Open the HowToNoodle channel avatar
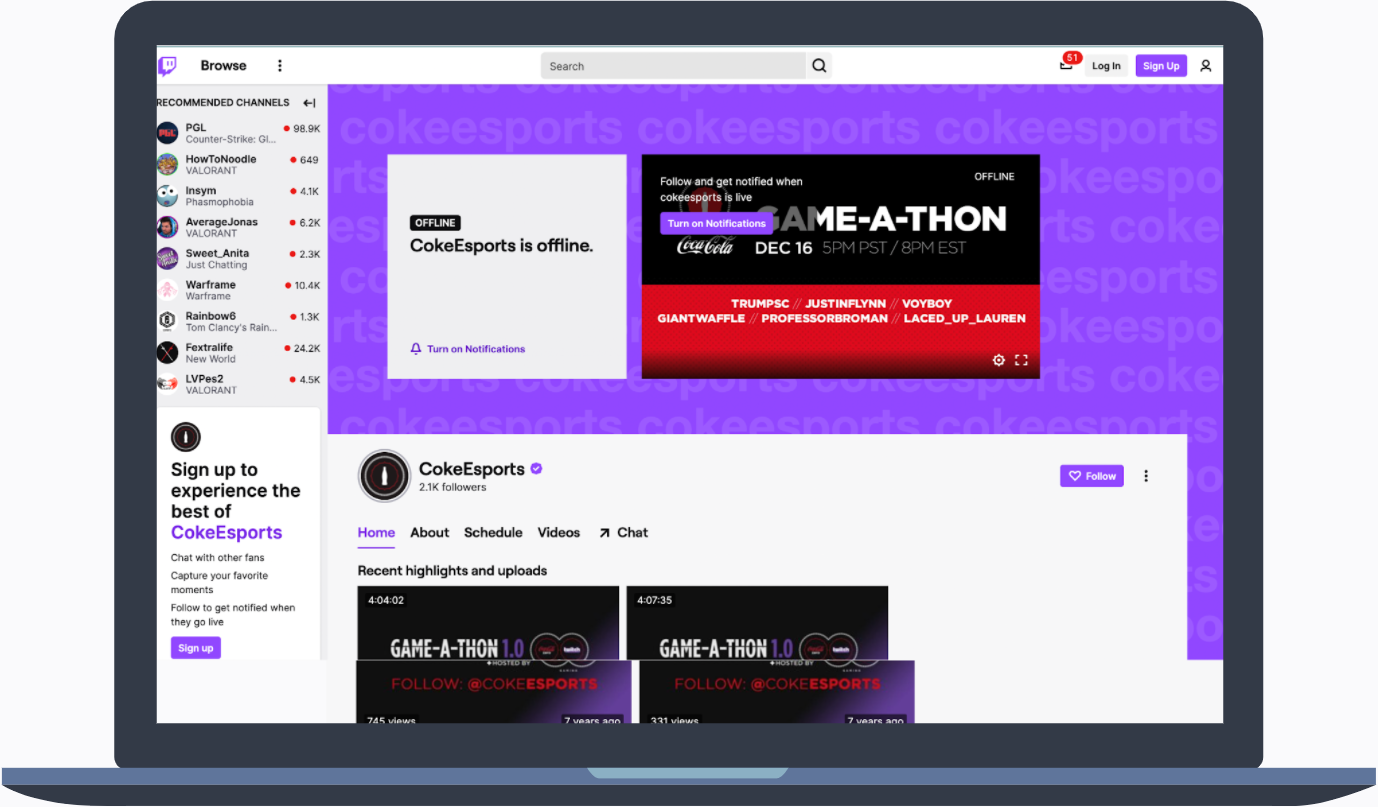This screenshot has height=807, width=1378. [167, 164]
